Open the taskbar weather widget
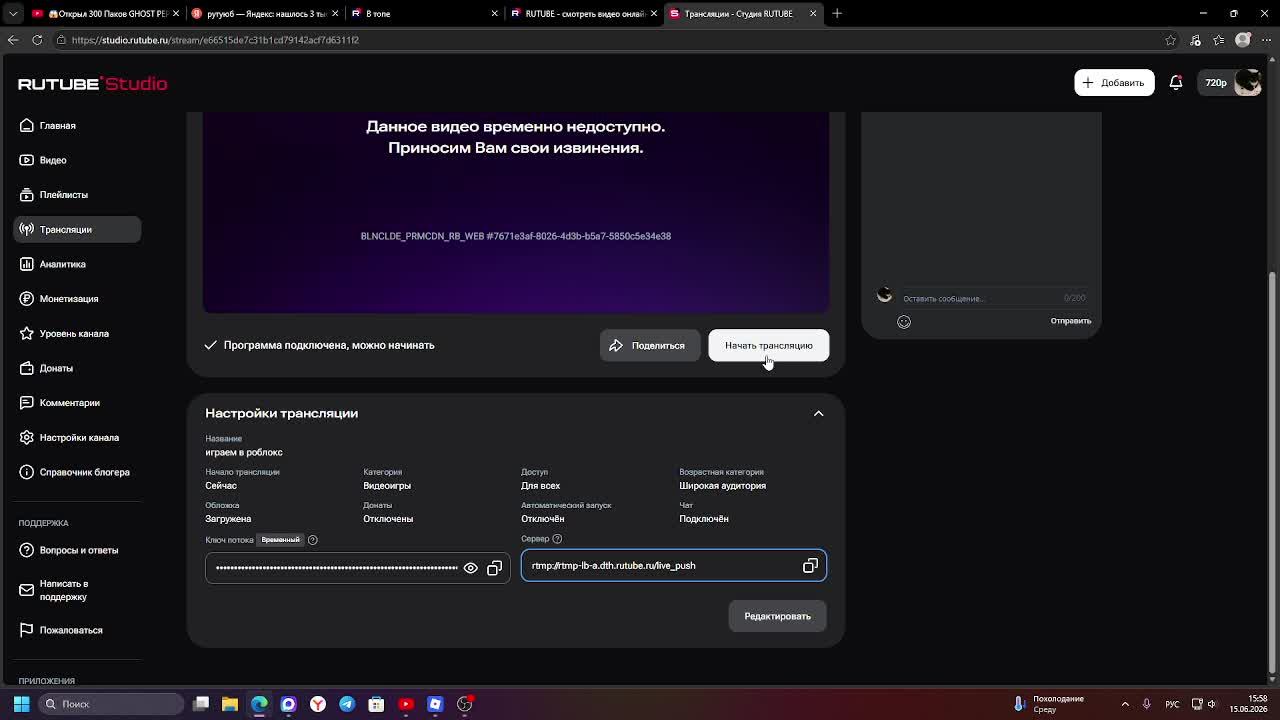Image resolution: width=1280 pixels, height=720 pixels. (1049, 704)
